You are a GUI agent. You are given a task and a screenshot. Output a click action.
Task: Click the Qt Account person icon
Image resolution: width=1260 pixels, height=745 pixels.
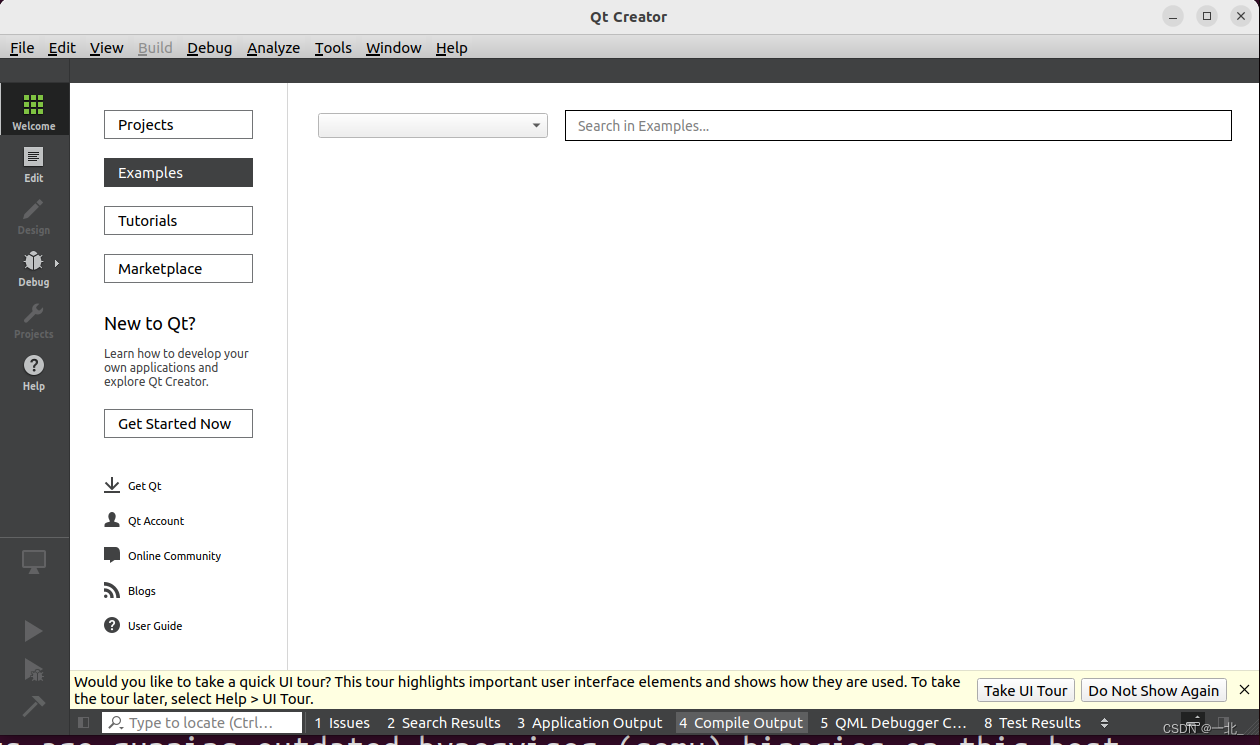pyautogui.click(x=112, y=520)
